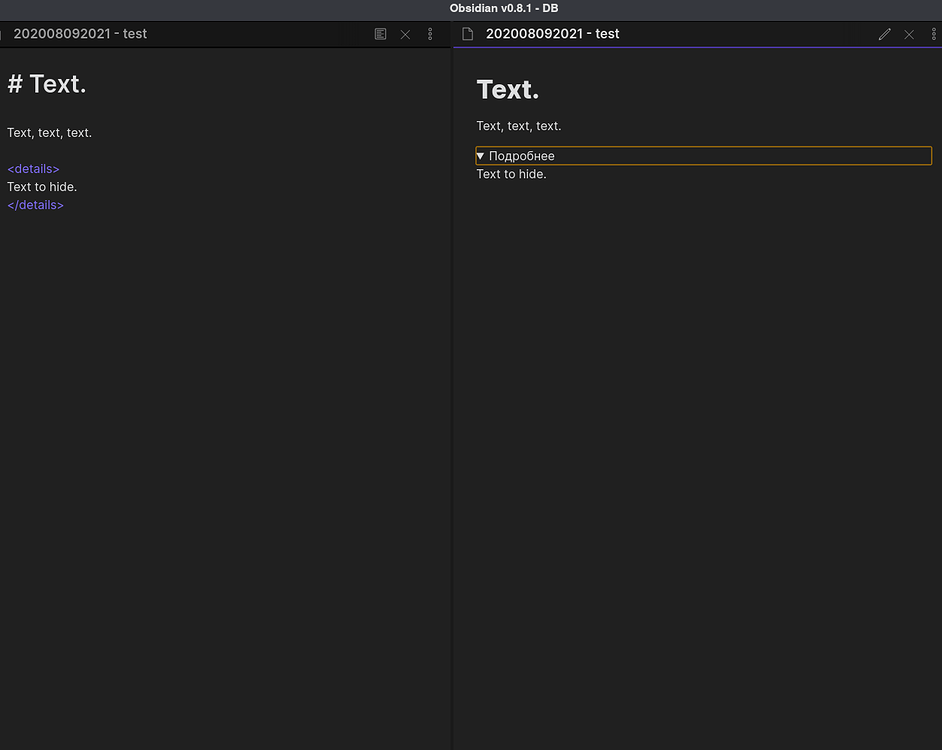Click the blue <details> tag in the editor

coord(33,168)
